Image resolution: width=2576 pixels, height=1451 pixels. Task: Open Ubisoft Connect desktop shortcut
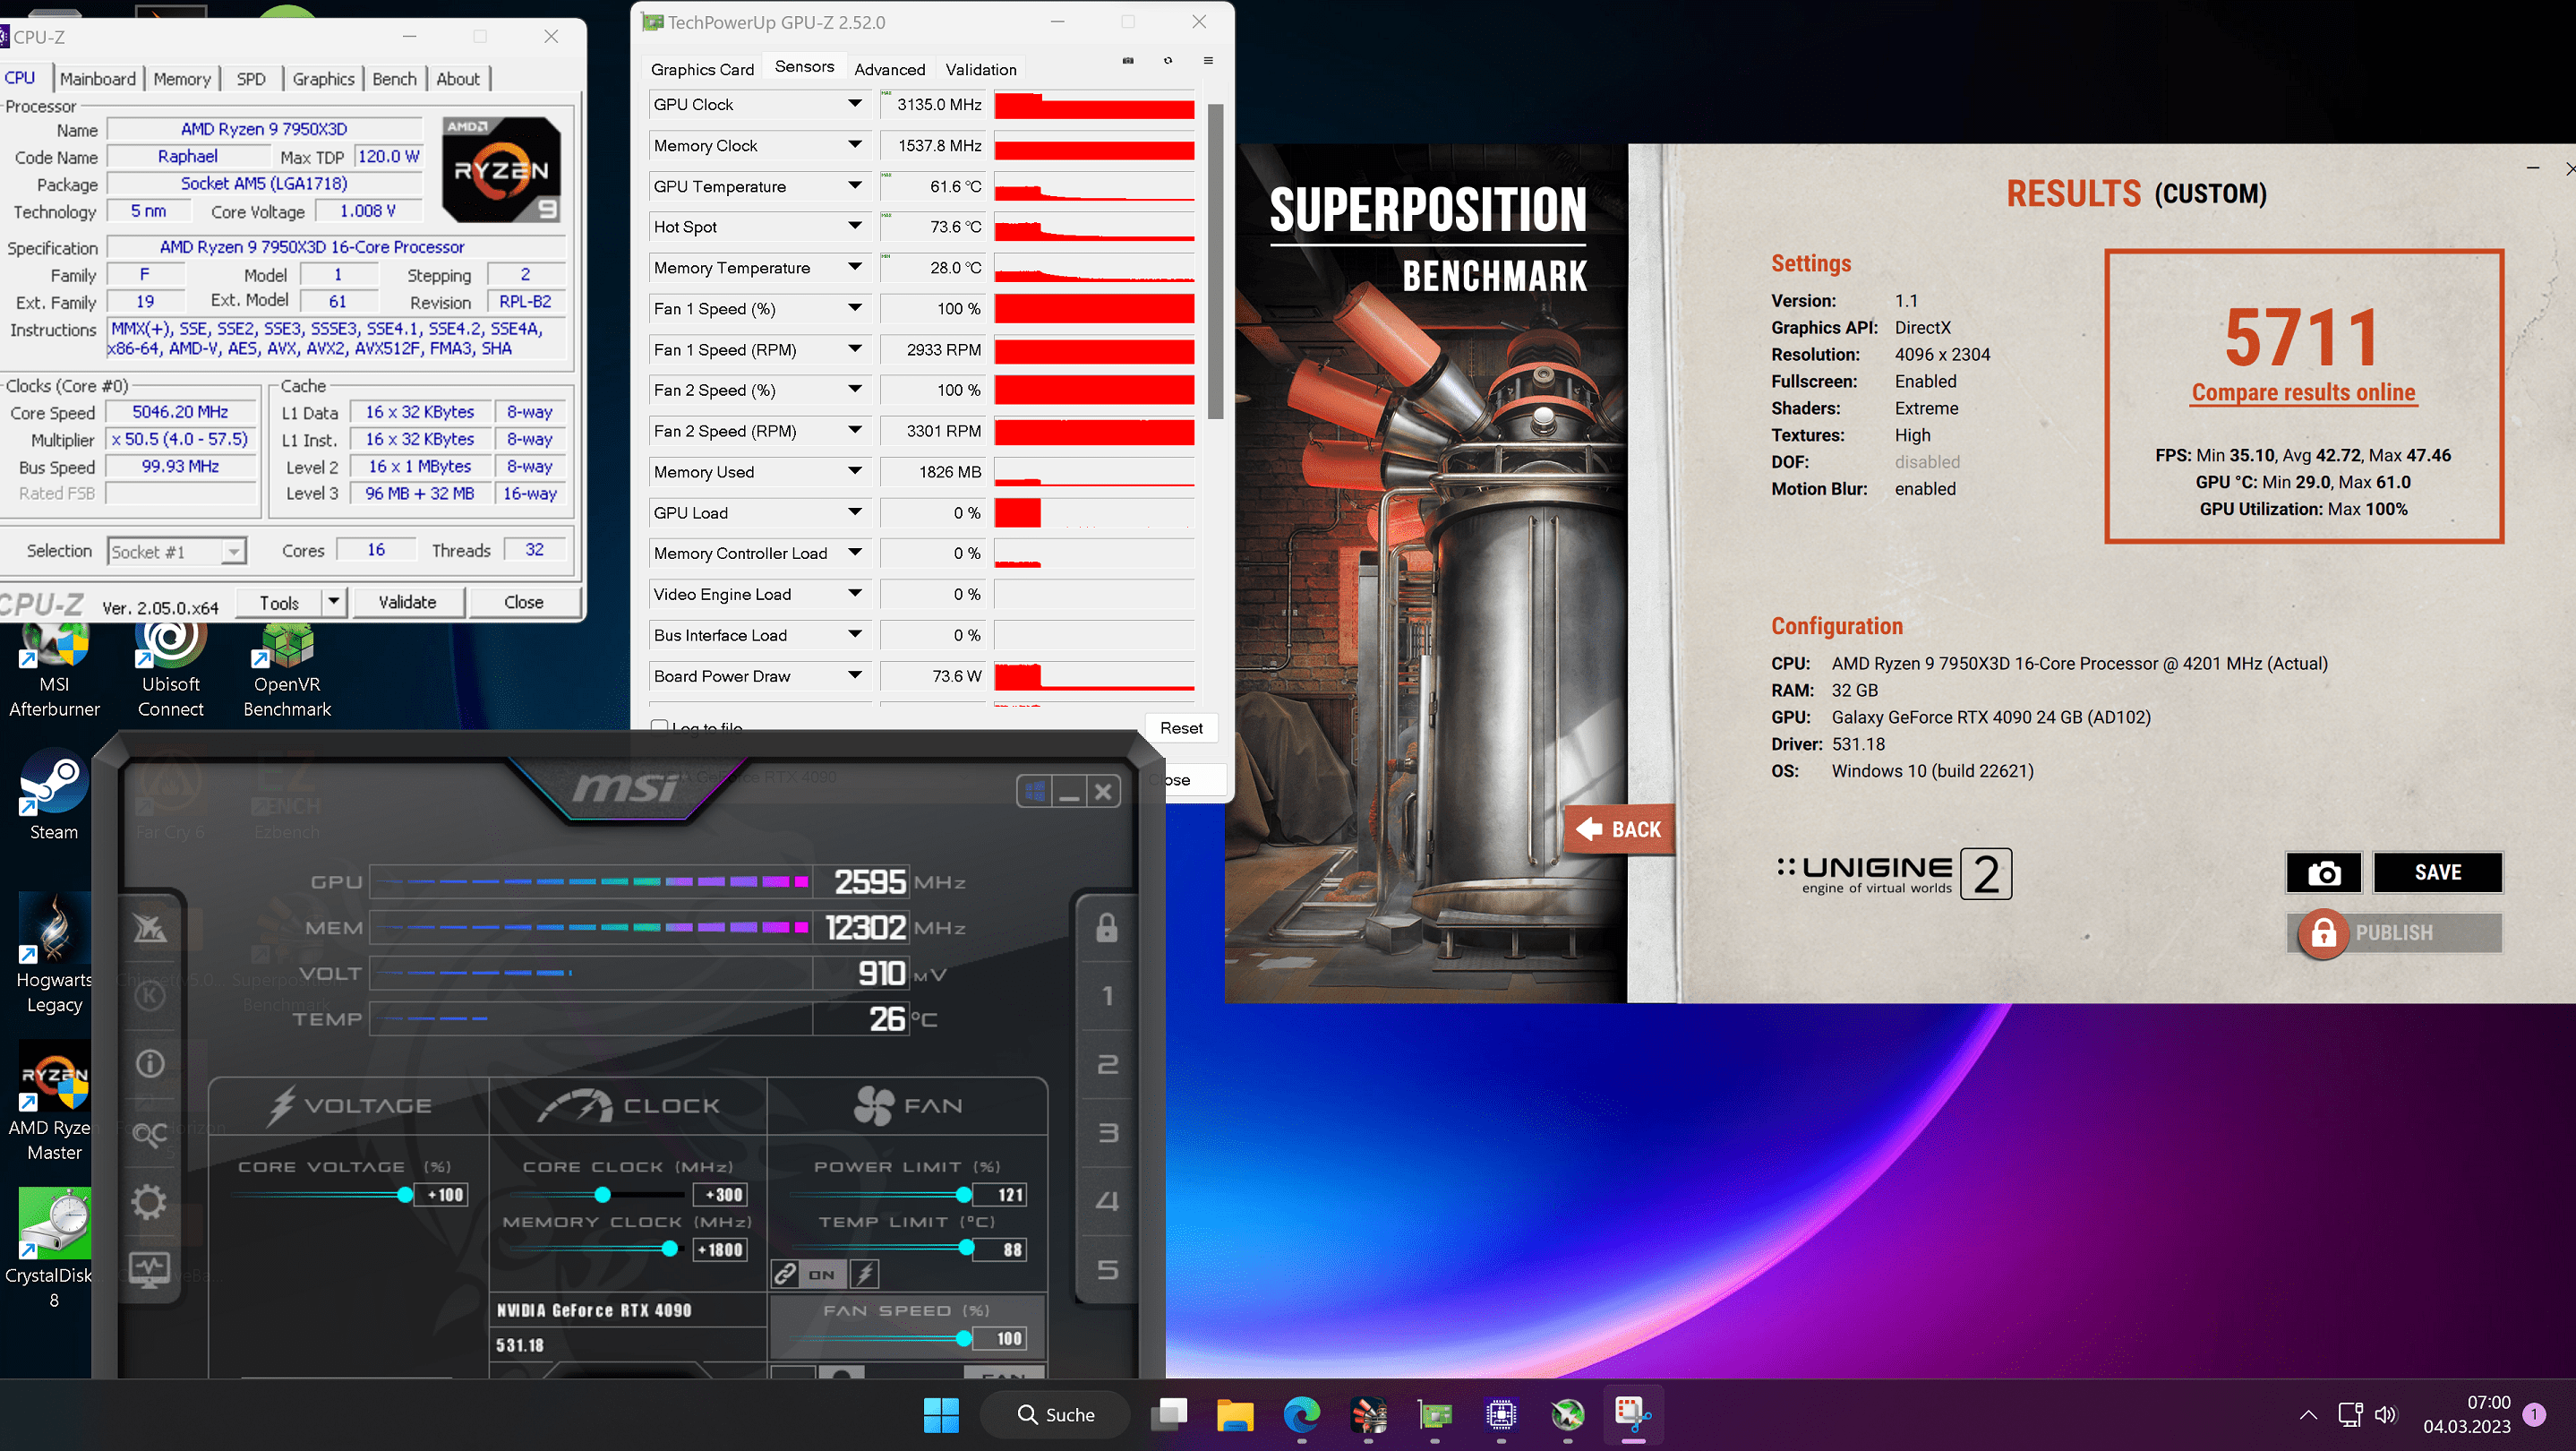tap(171, 668)
